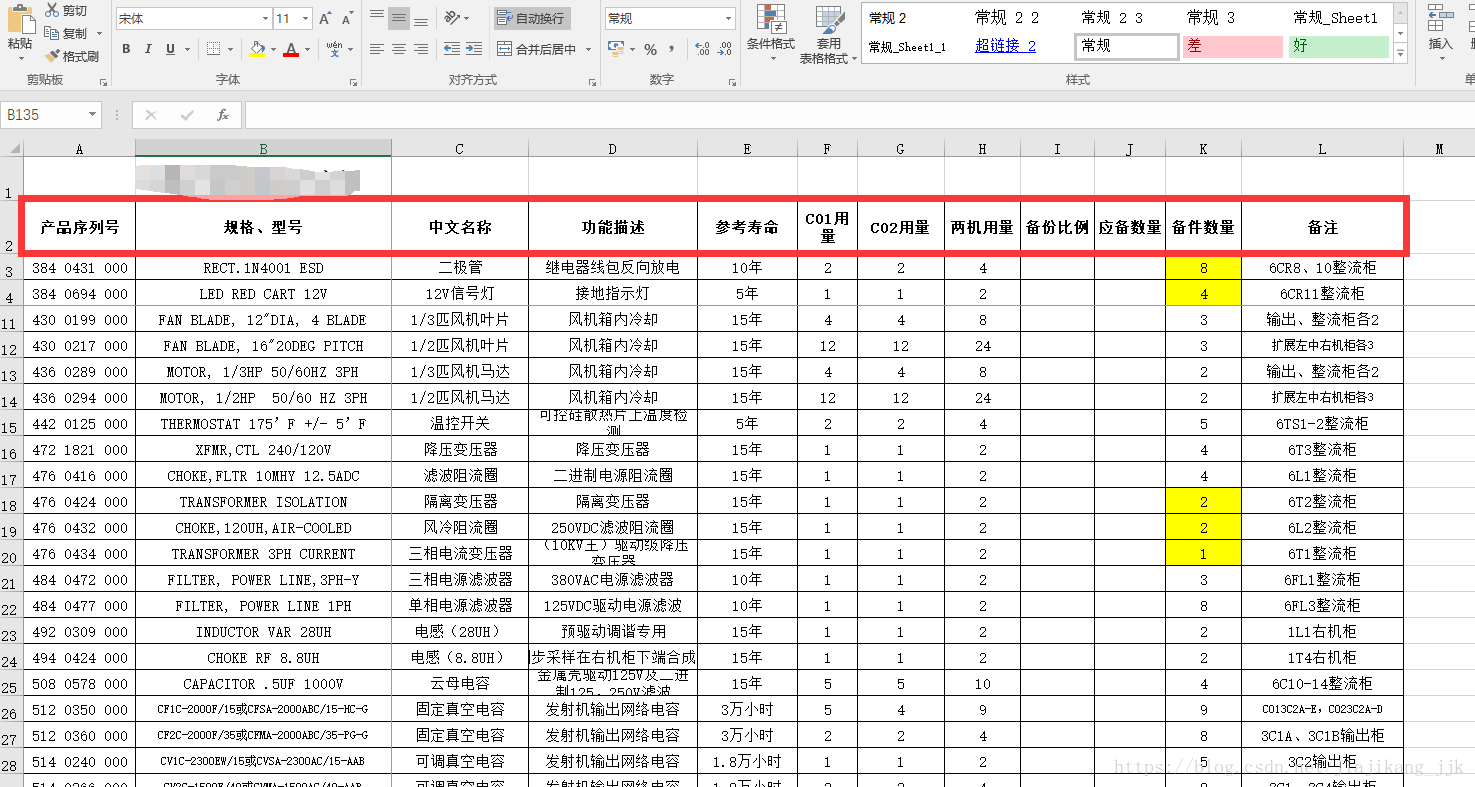Apply red font color A
Viewport: 1475px width, 787px height.
coord(291,49)
